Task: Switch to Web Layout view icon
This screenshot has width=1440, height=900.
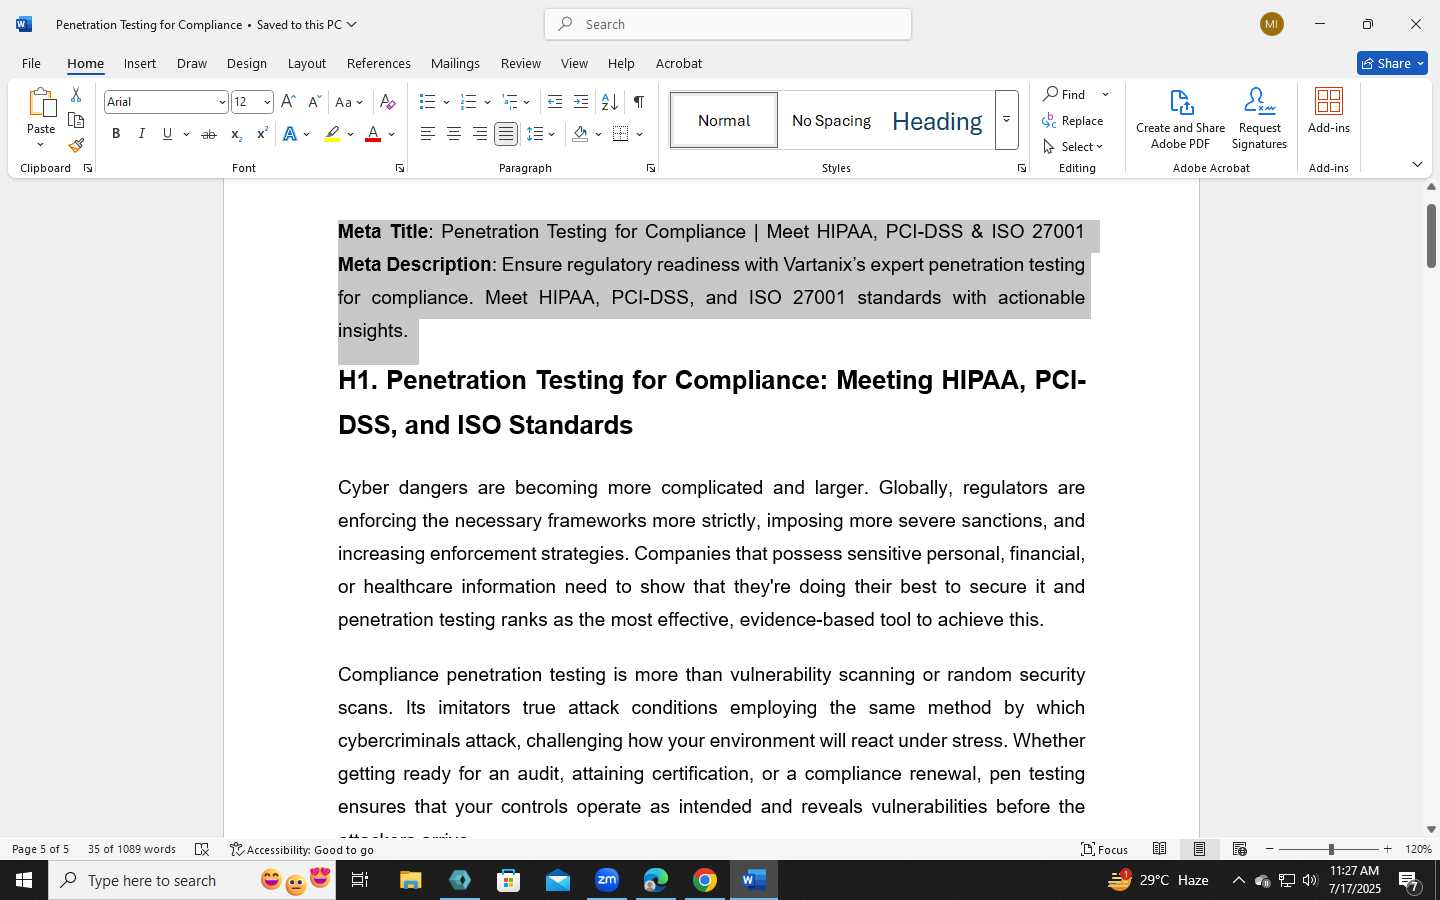Action: (x=1240, y=849)
